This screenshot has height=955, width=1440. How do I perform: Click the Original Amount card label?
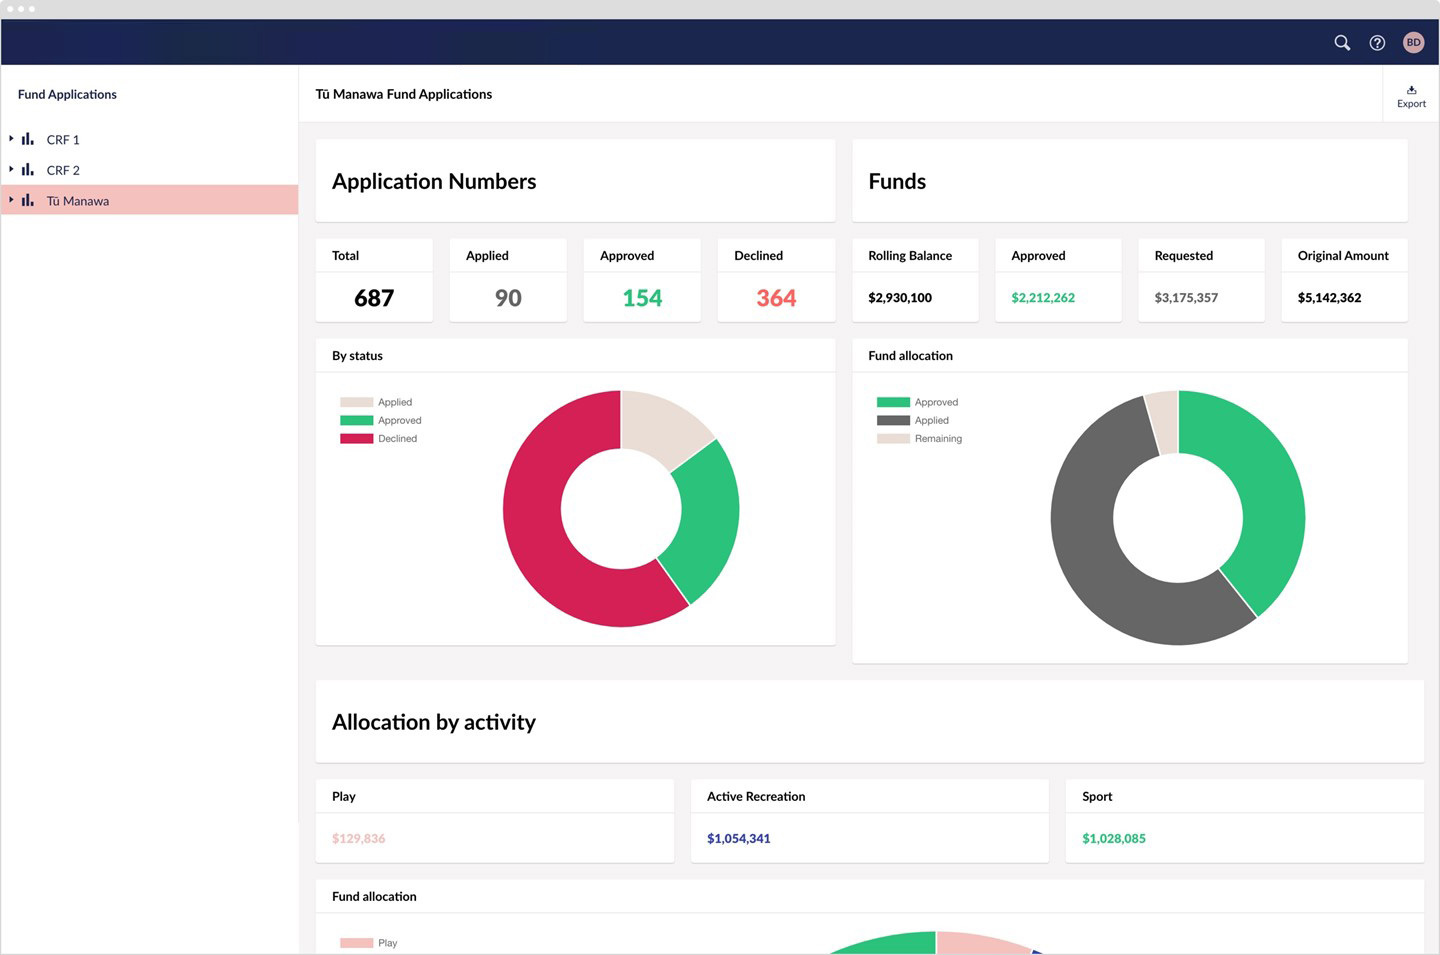(1343, 256)
